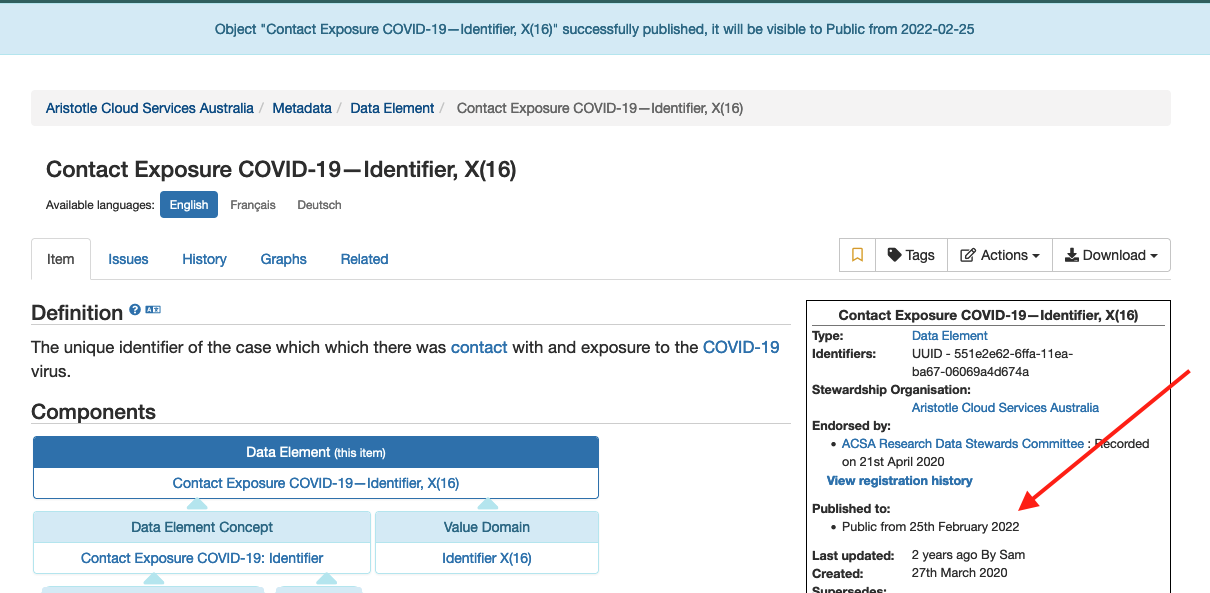
Task: Click the Data Element breadcrumb link
Action: 392,108
